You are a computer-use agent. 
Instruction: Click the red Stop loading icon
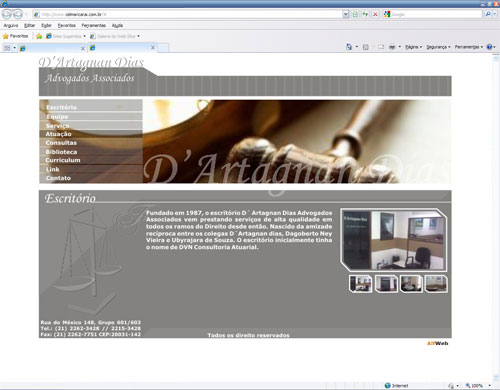(375, 14)
